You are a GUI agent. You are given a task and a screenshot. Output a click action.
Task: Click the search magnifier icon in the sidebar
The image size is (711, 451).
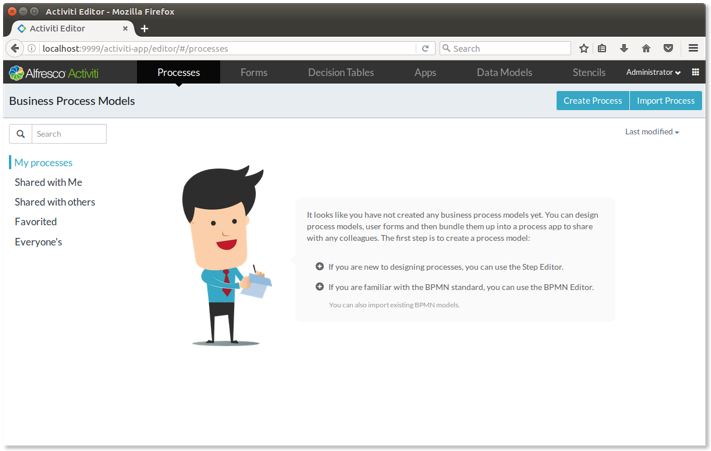20,134
